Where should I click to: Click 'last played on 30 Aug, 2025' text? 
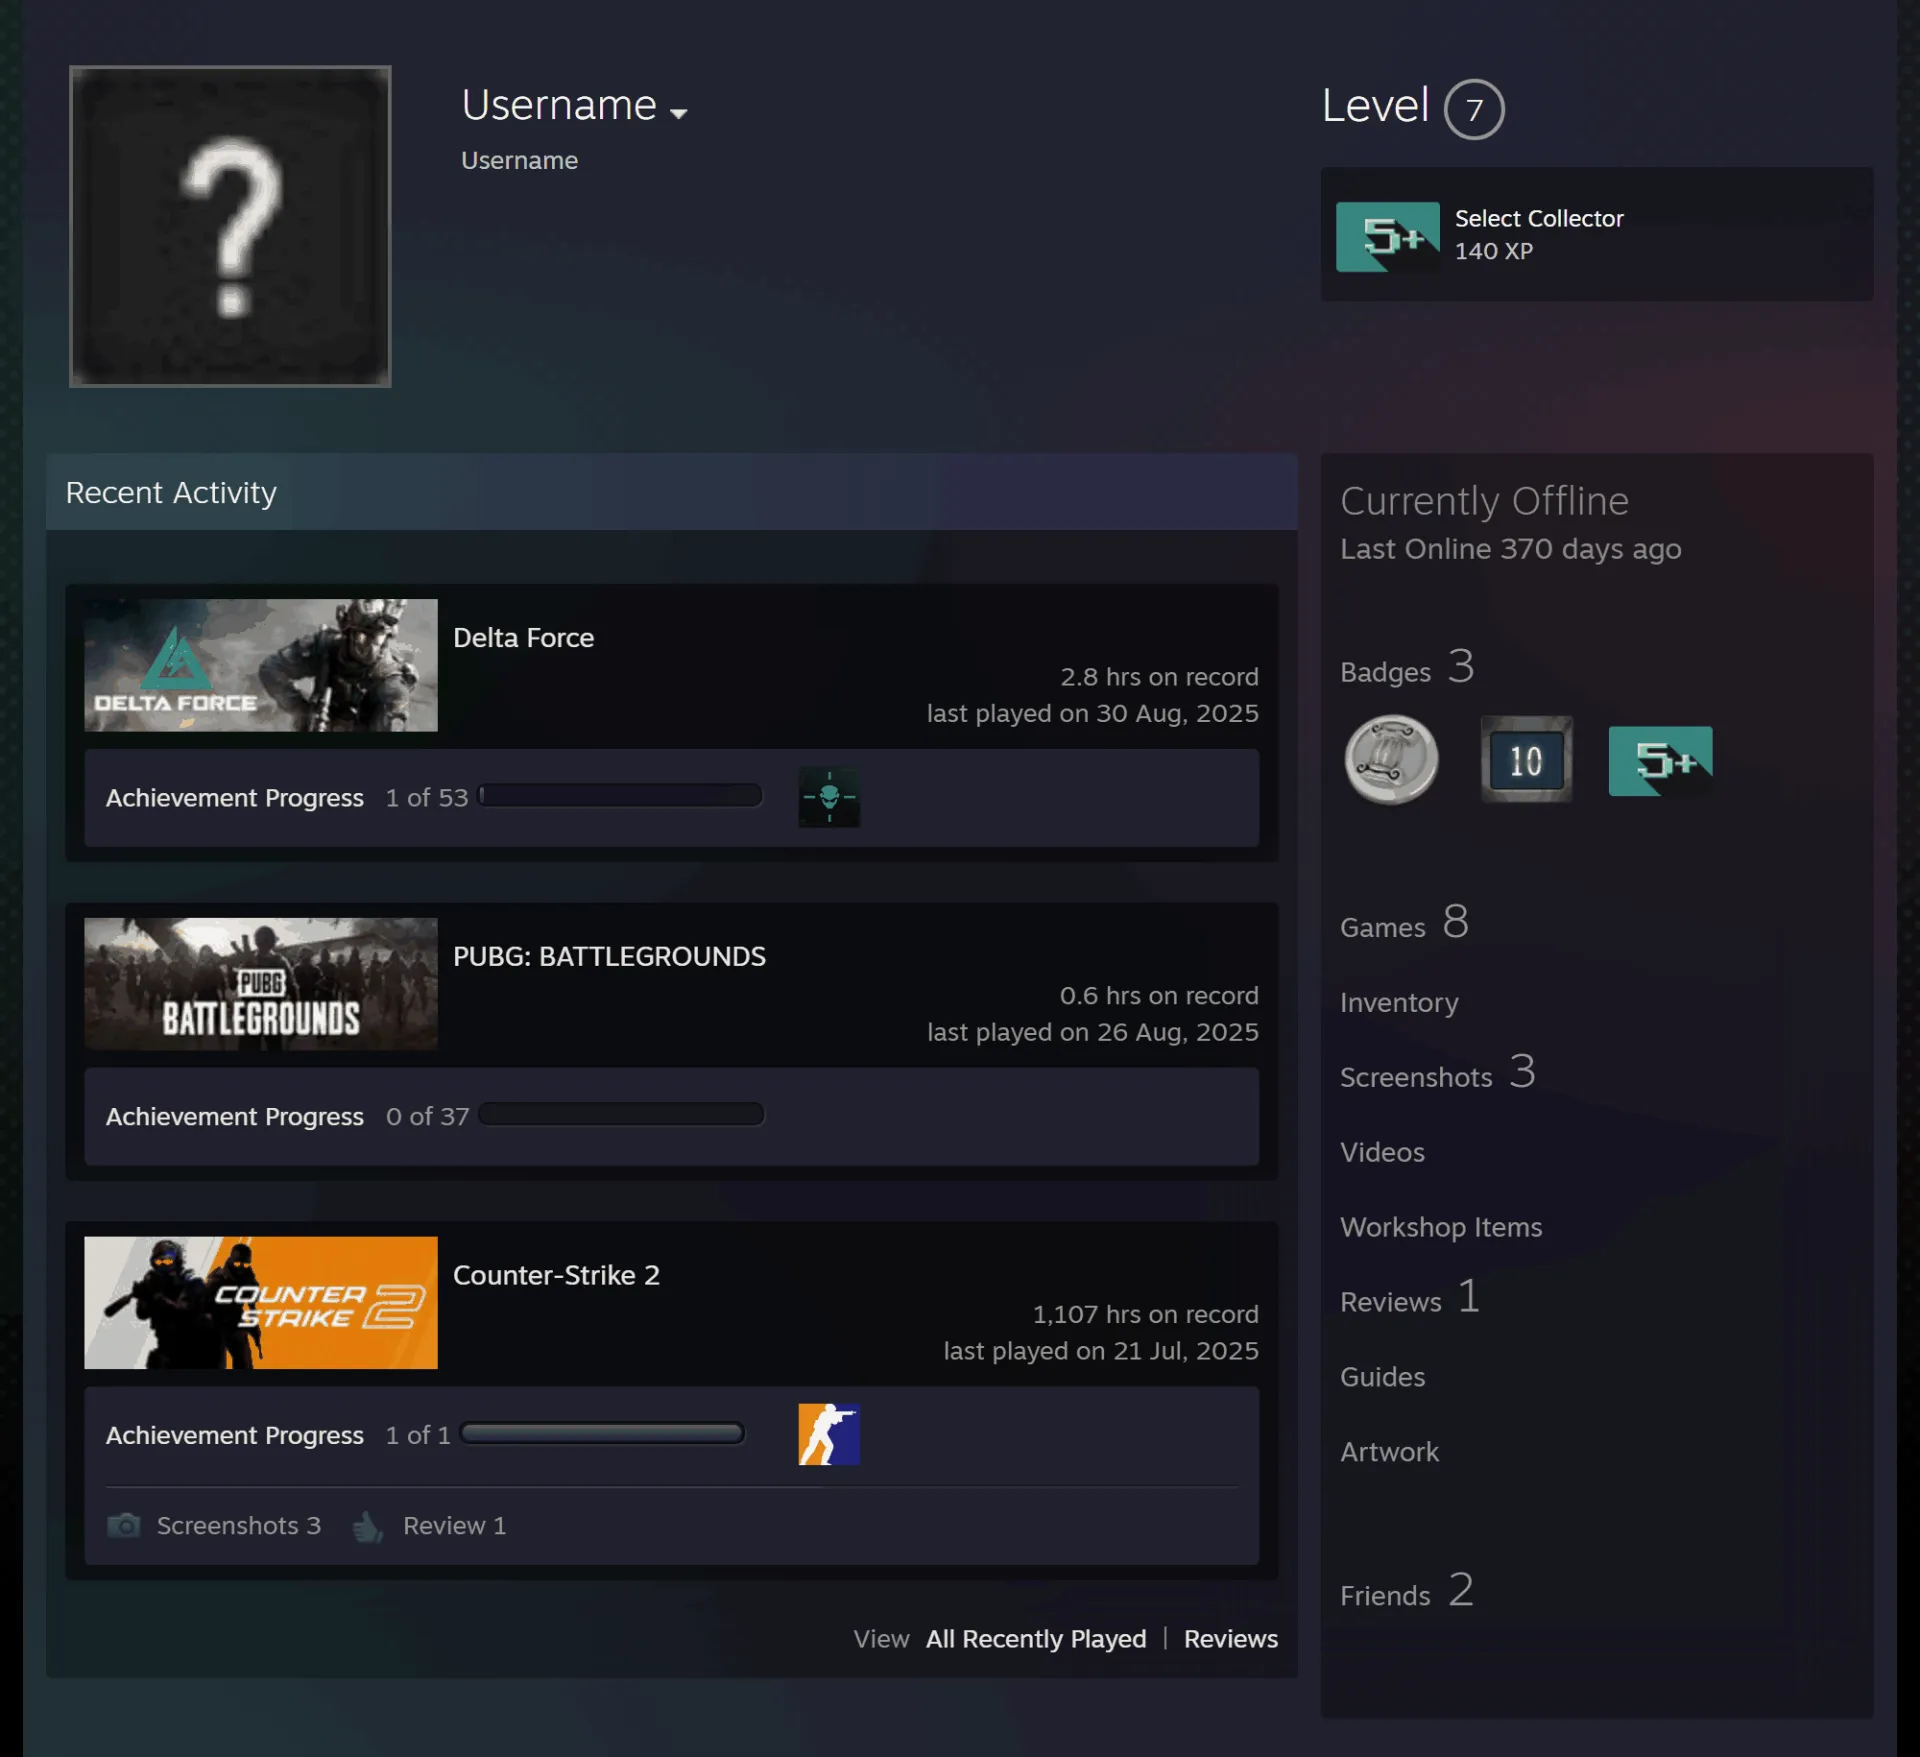click(1092, 713)
